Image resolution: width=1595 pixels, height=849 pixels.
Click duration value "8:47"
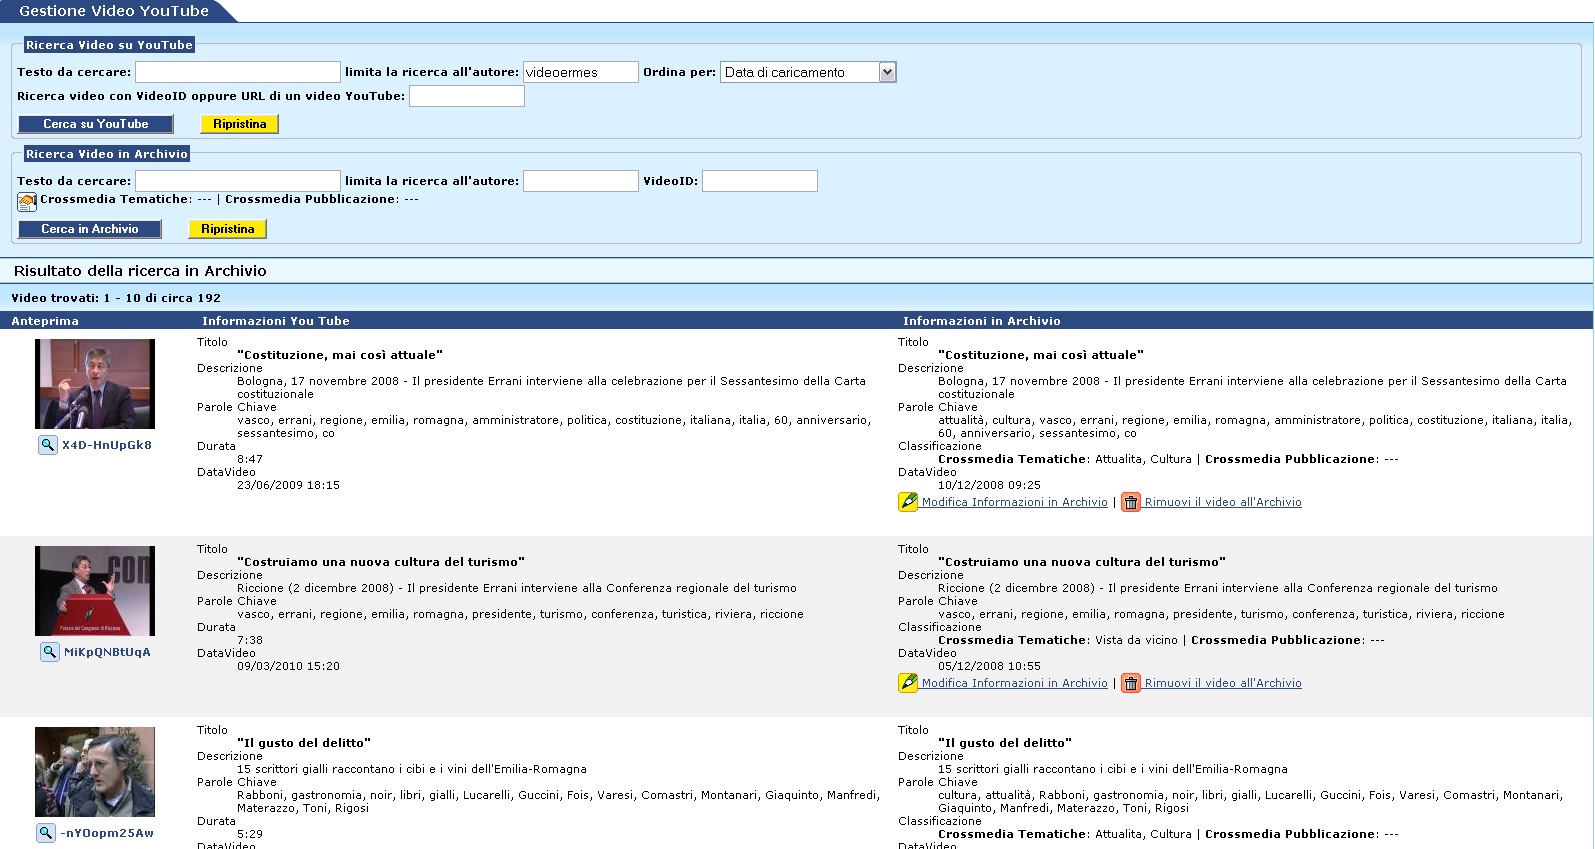coord(250,459)
